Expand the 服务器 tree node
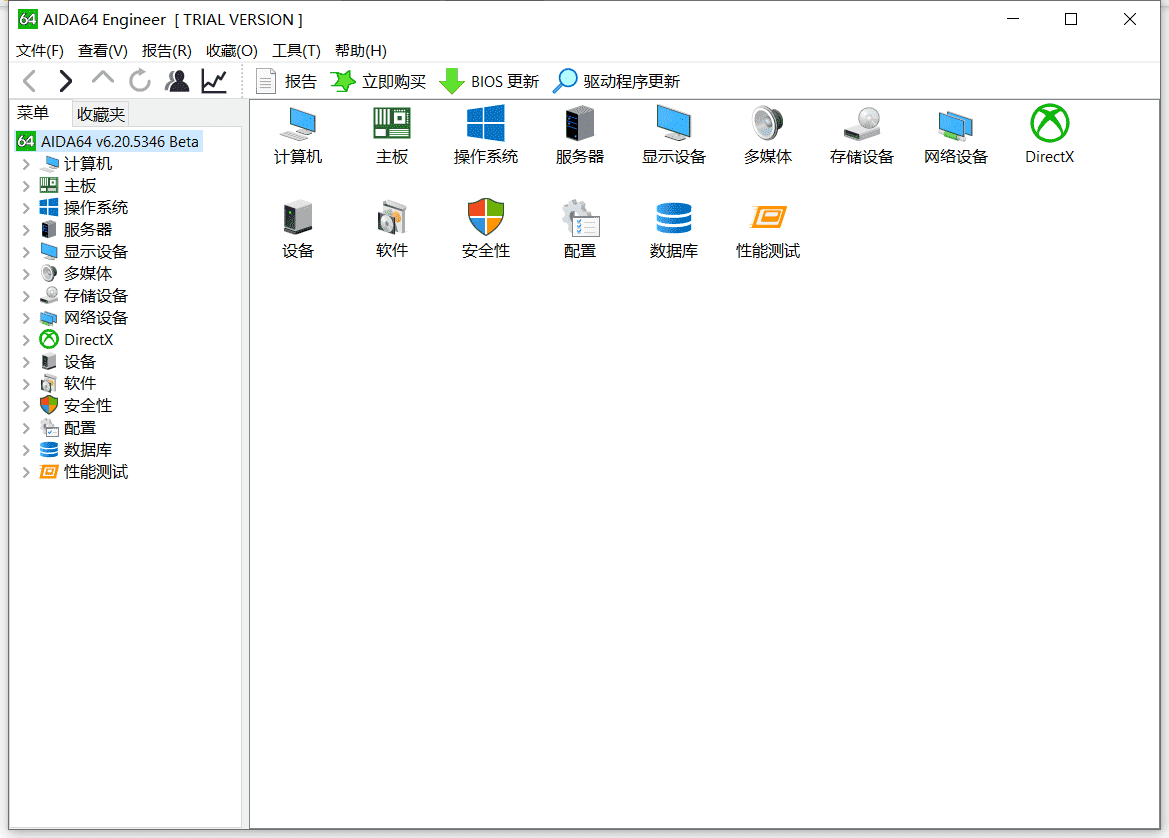Image resolution: width=1169 pixels, height=838 pixels. (26, 230)
